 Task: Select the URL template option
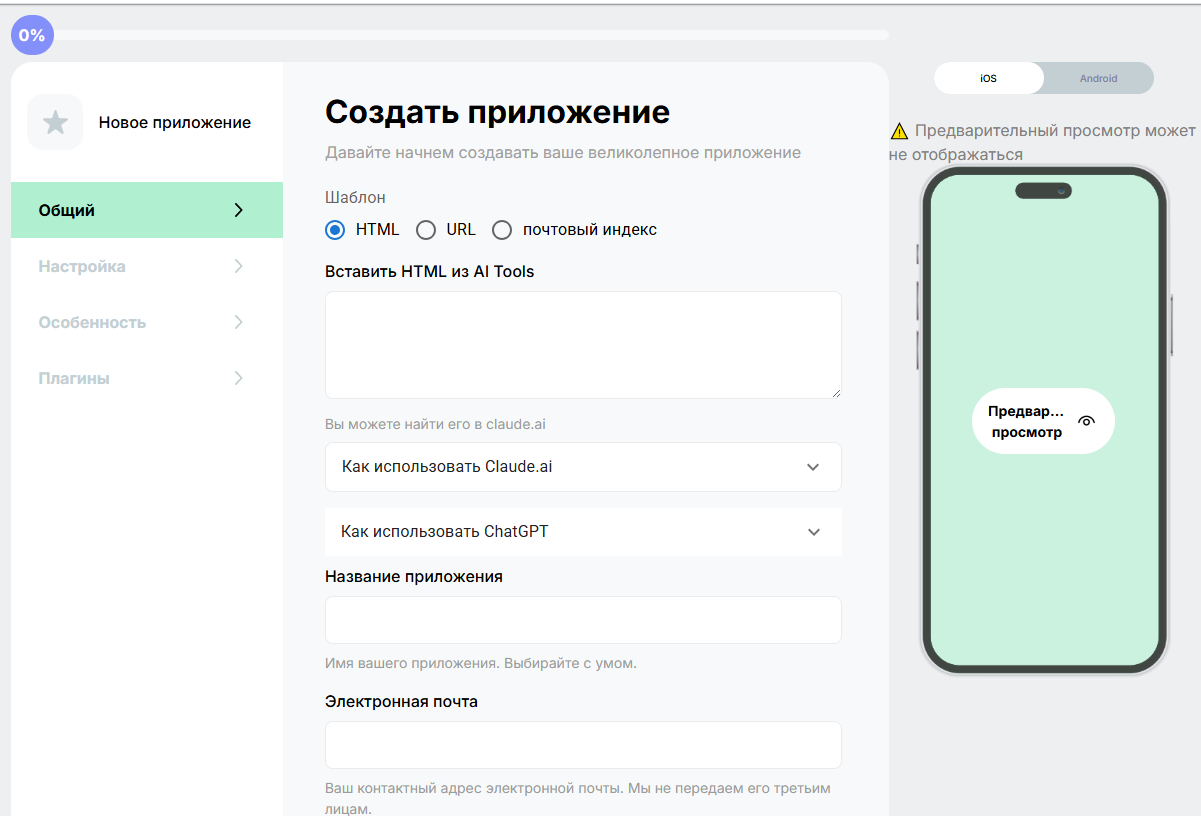(426, 229)
